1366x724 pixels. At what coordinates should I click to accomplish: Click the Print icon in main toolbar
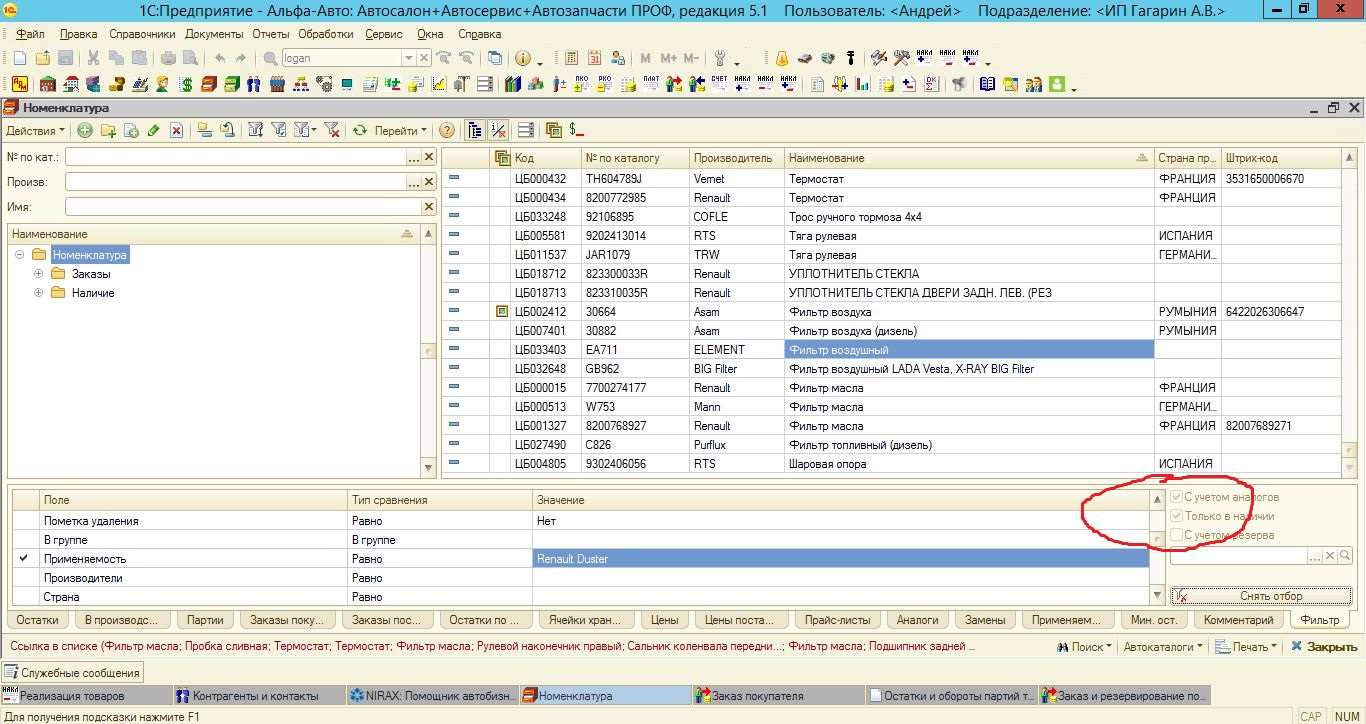(168, 58)
